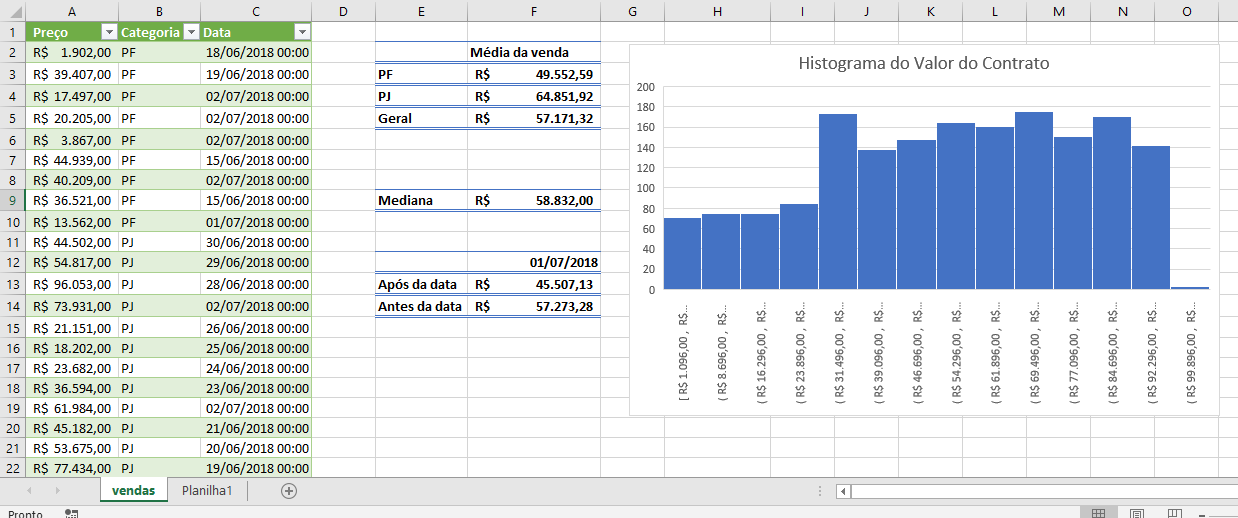This screenshot has width=1238, height=518.
Task: Select row 22 header
Action: [12, 467]
